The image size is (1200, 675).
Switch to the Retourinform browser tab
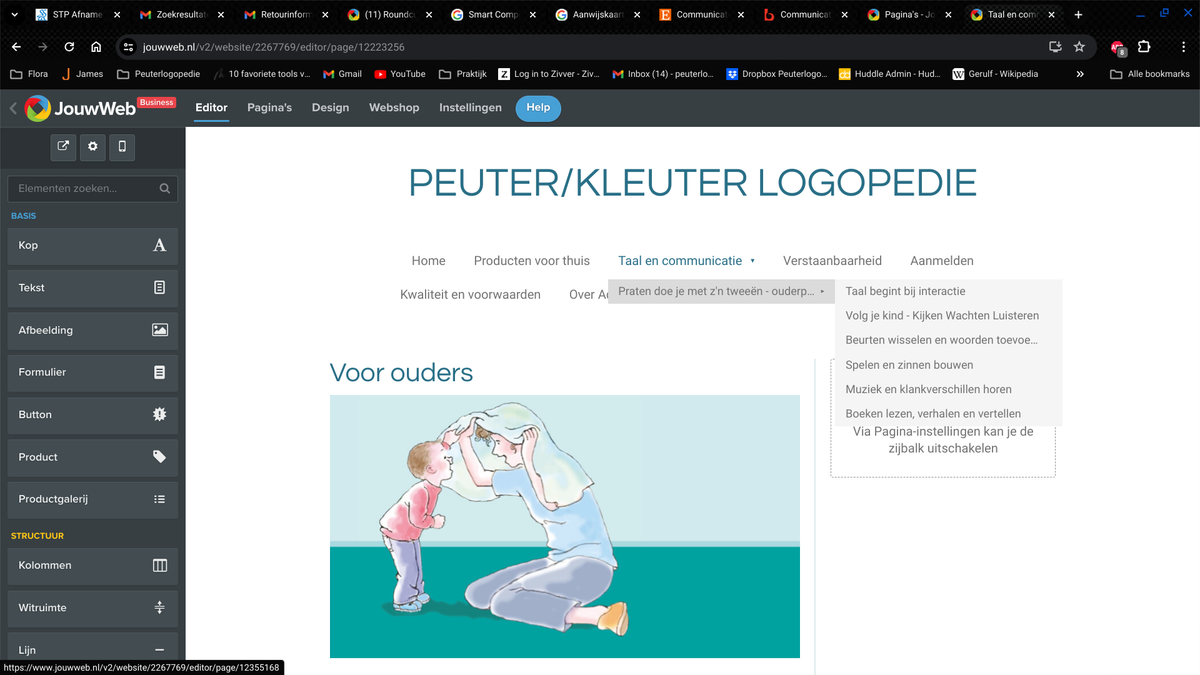(x=284, y=15)
